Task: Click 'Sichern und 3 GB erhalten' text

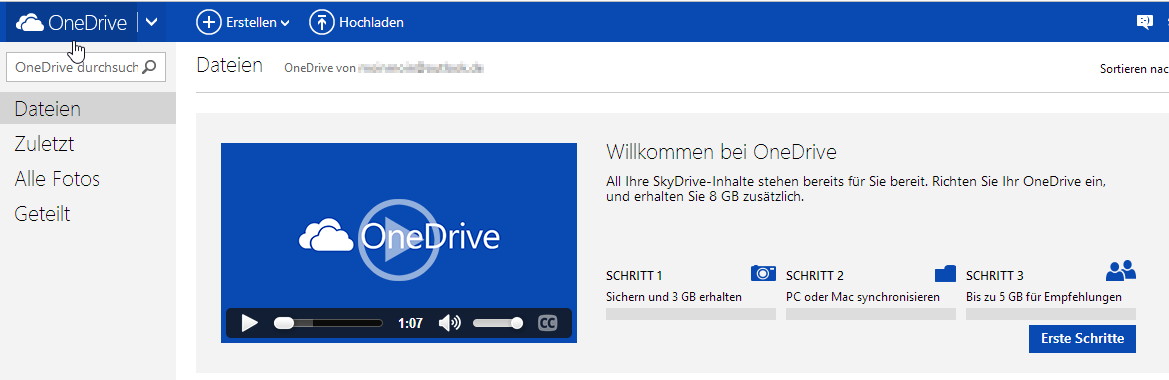Action: [674, 297]
